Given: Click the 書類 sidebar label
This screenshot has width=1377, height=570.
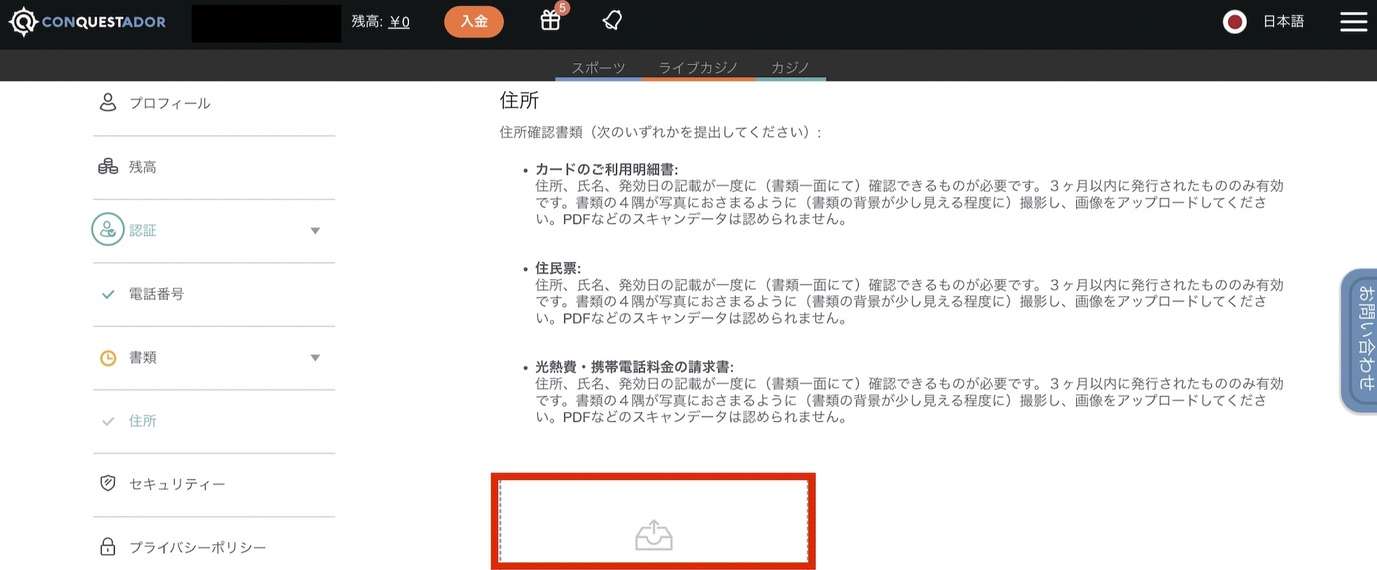Looking at the screenshot, I should tap(143, 358).
